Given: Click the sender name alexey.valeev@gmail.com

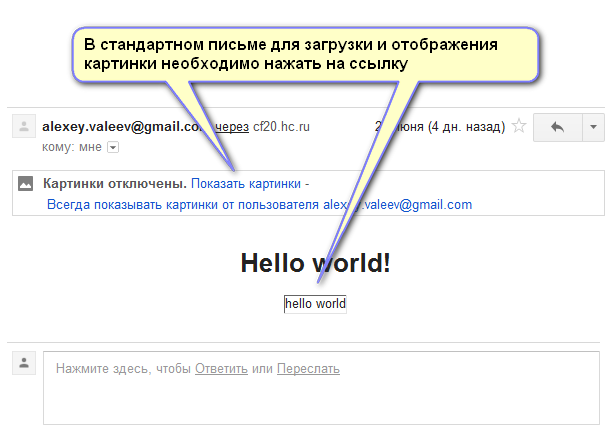Looking at the screenshot, I should tap(125, 127).
